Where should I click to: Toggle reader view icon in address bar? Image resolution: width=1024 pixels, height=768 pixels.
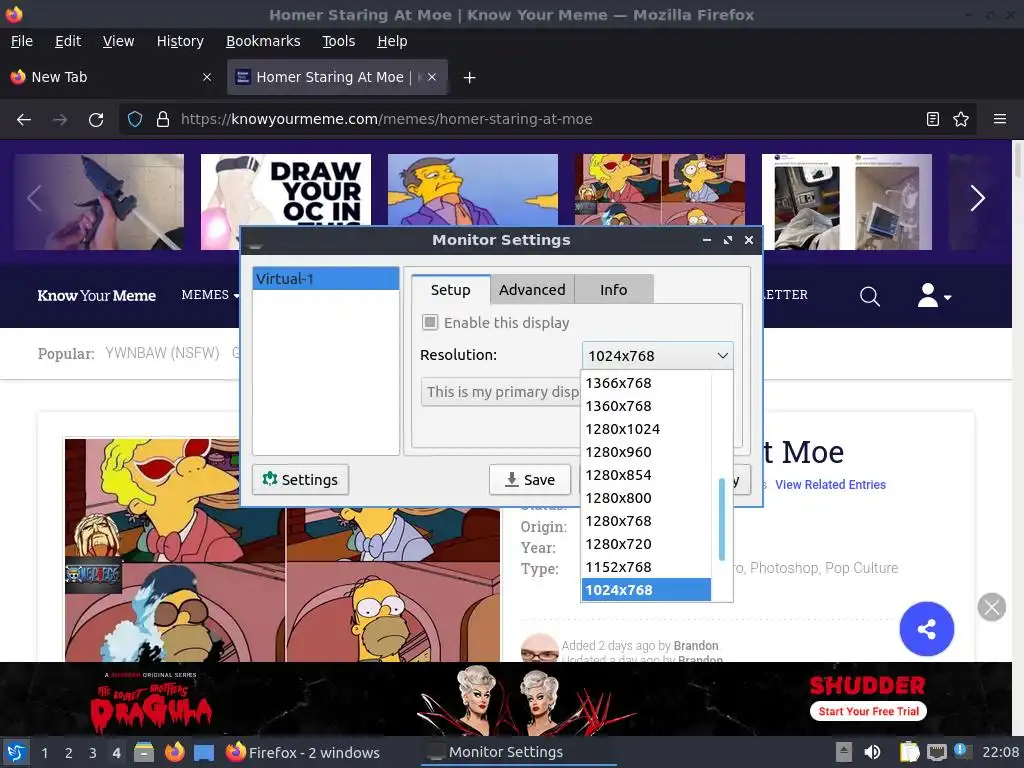933,119
